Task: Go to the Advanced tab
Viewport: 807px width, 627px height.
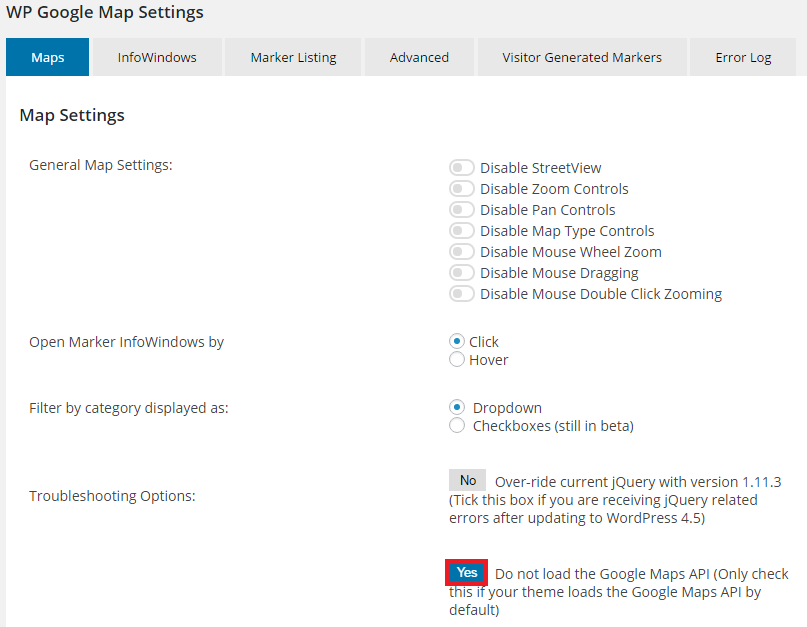Action: (419, 57)
